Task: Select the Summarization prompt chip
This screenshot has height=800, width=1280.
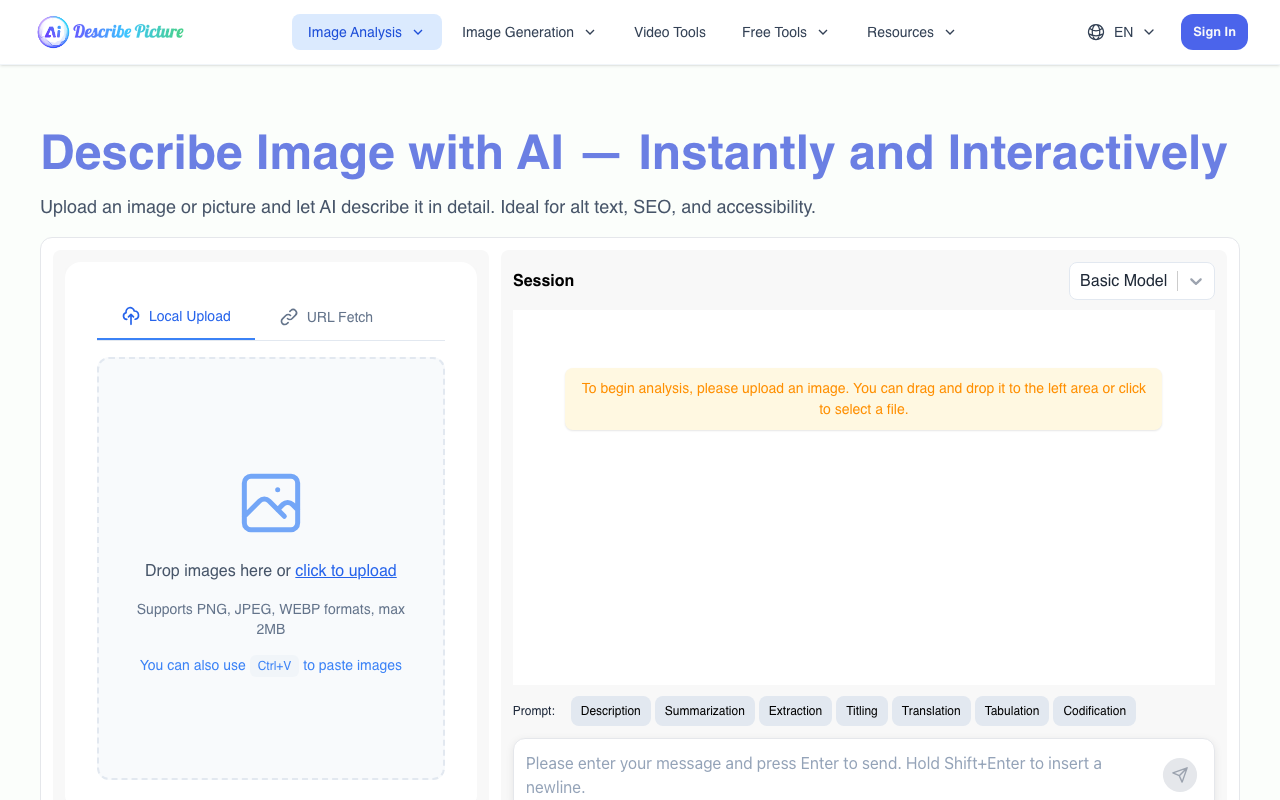Action: pyautogui.click(x=704, y=711)
